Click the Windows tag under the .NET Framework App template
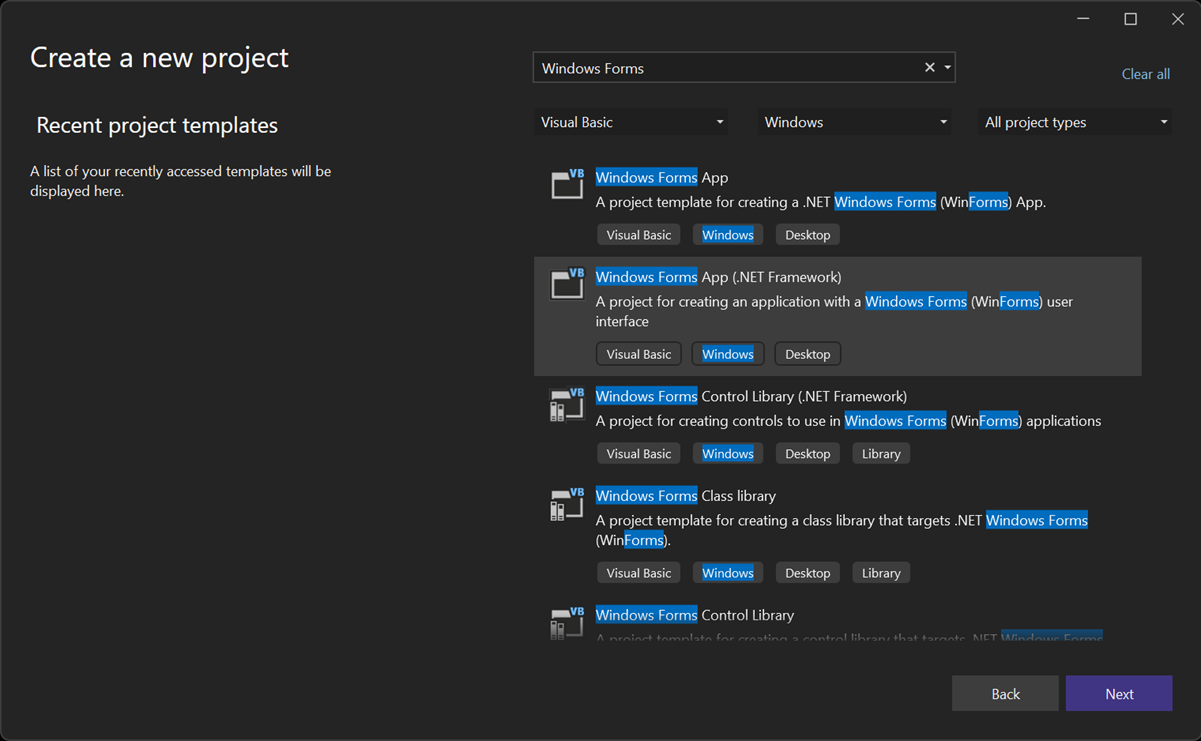This screenshot has height=741, width=1201. click(727, 353)
